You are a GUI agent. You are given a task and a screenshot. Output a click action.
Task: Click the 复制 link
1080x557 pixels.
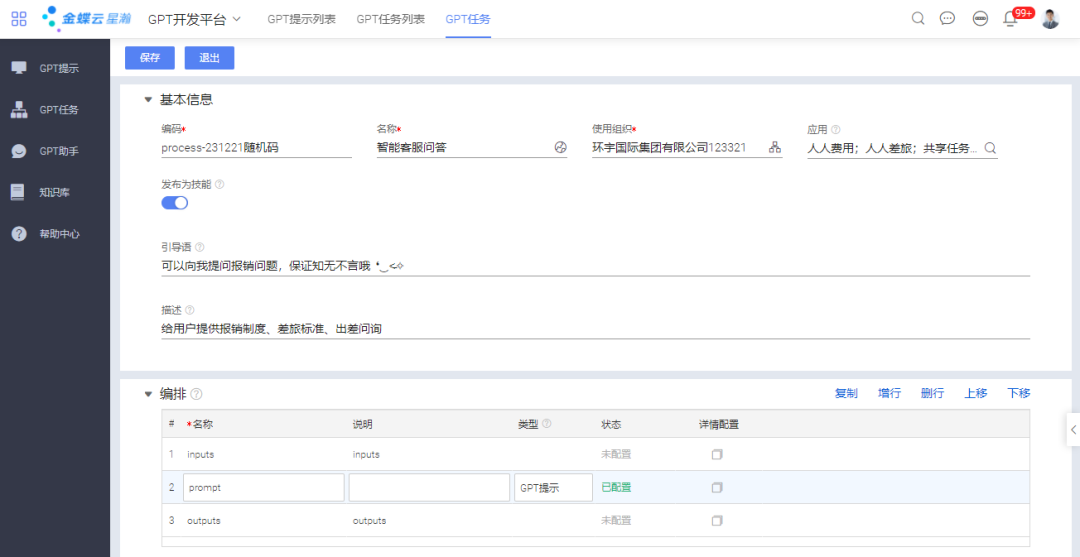click(846, 393)
